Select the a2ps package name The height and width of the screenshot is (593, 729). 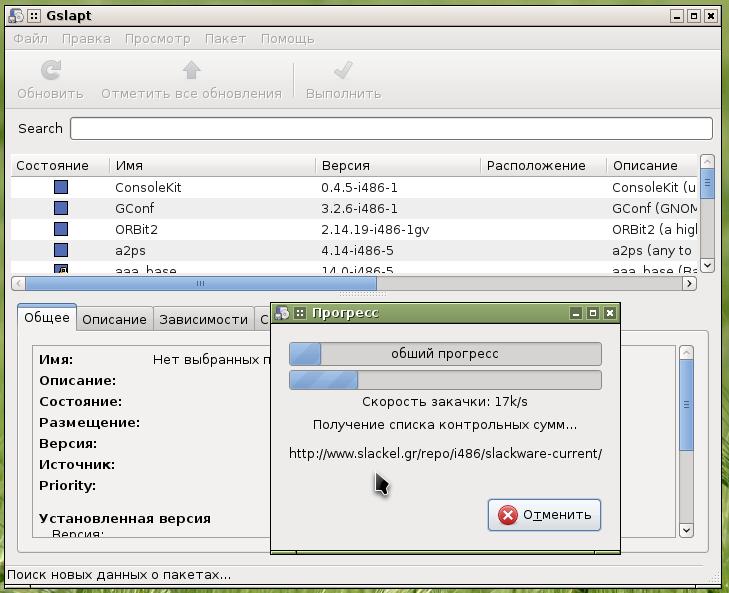pyautogui.click(x=130, y=251)
